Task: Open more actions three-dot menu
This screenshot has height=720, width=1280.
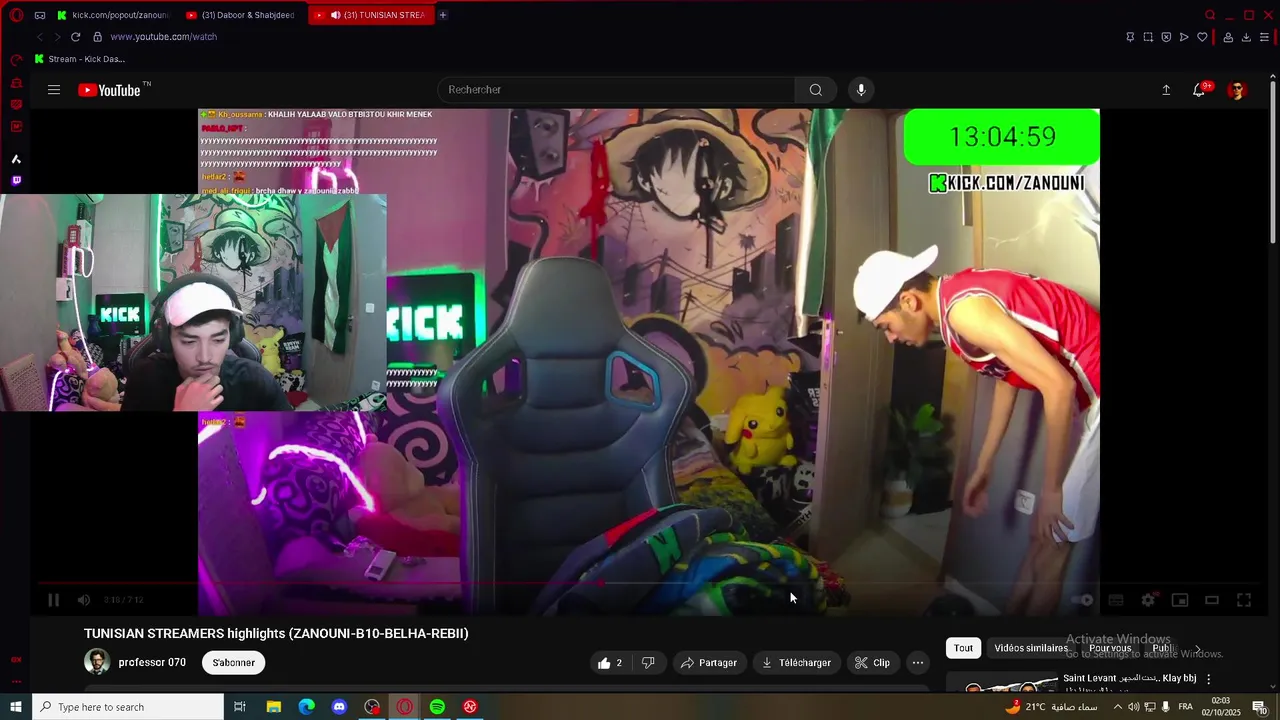Action: click(918, 662)
